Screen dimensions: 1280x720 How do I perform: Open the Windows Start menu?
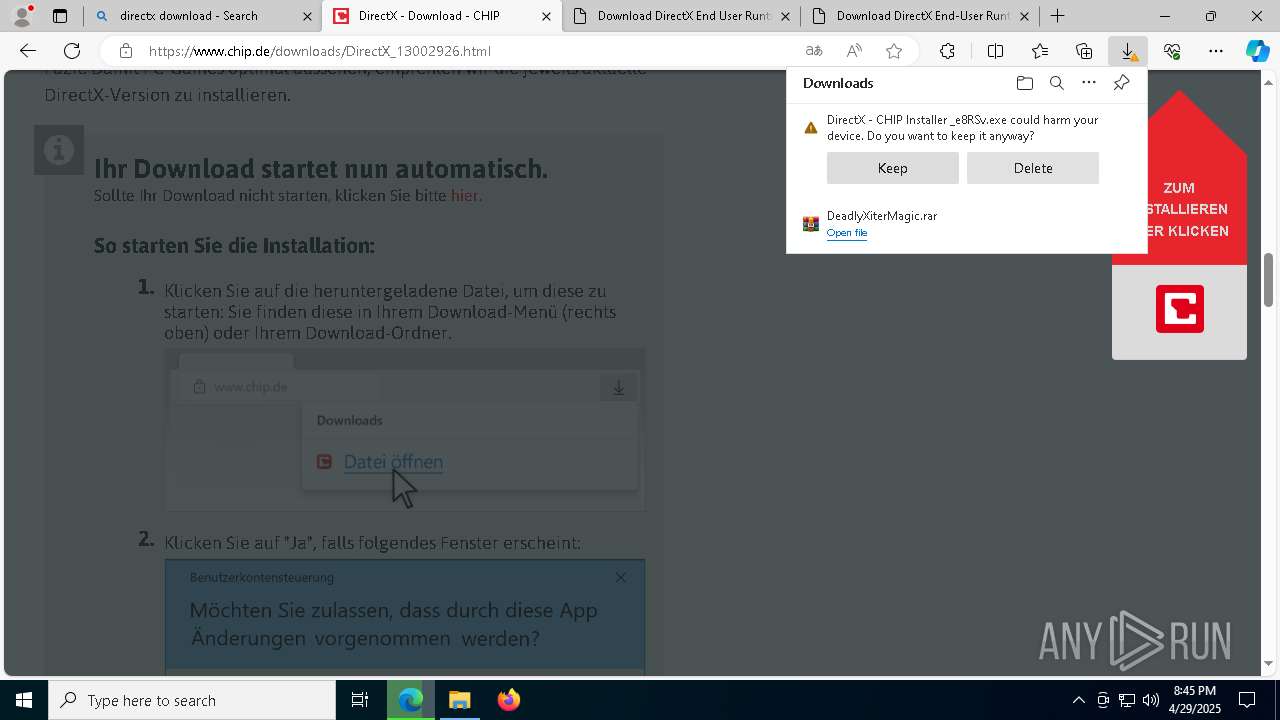click(24, 700)
